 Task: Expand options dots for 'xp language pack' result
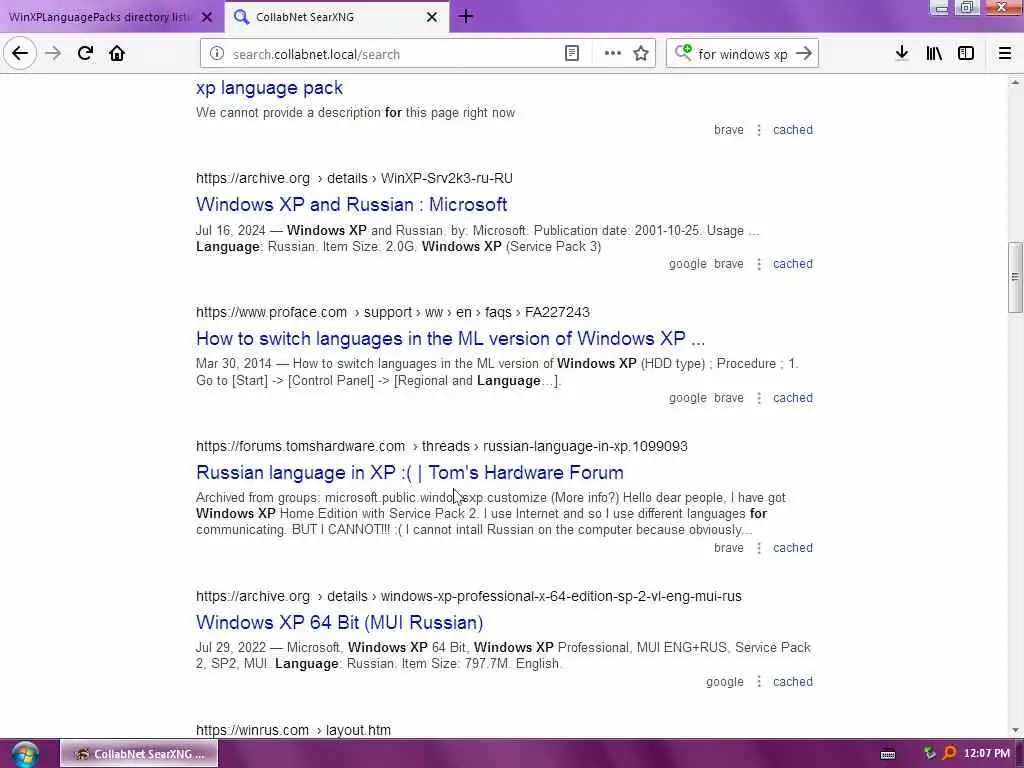pyautogui.click(x=759, y=130)
